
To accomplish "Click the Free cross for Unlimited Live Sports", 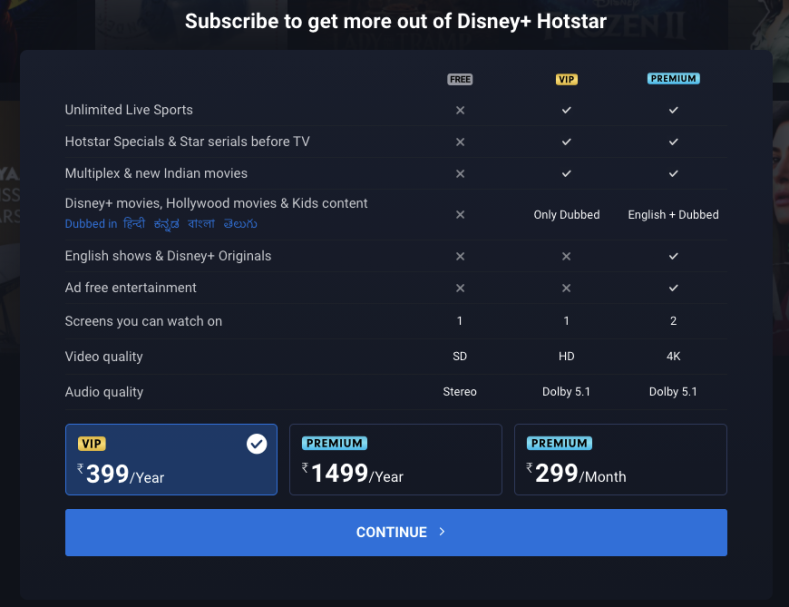I will (x=460, y=110).
